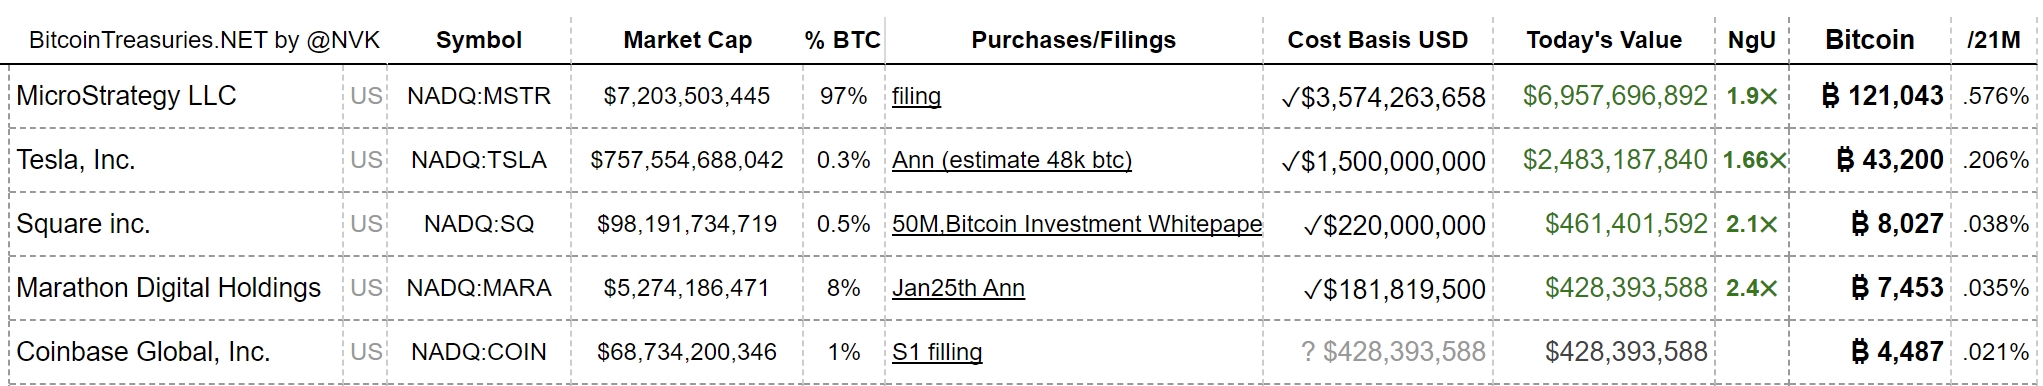Click the NADQ:TSLA symbol cell
Screen dimensions: 2043x386
479,160
